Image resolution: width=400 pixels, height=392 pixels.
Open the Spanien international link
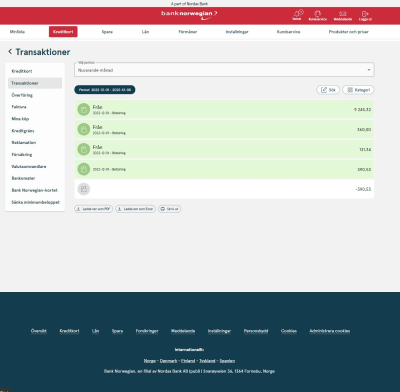point(227,361)
